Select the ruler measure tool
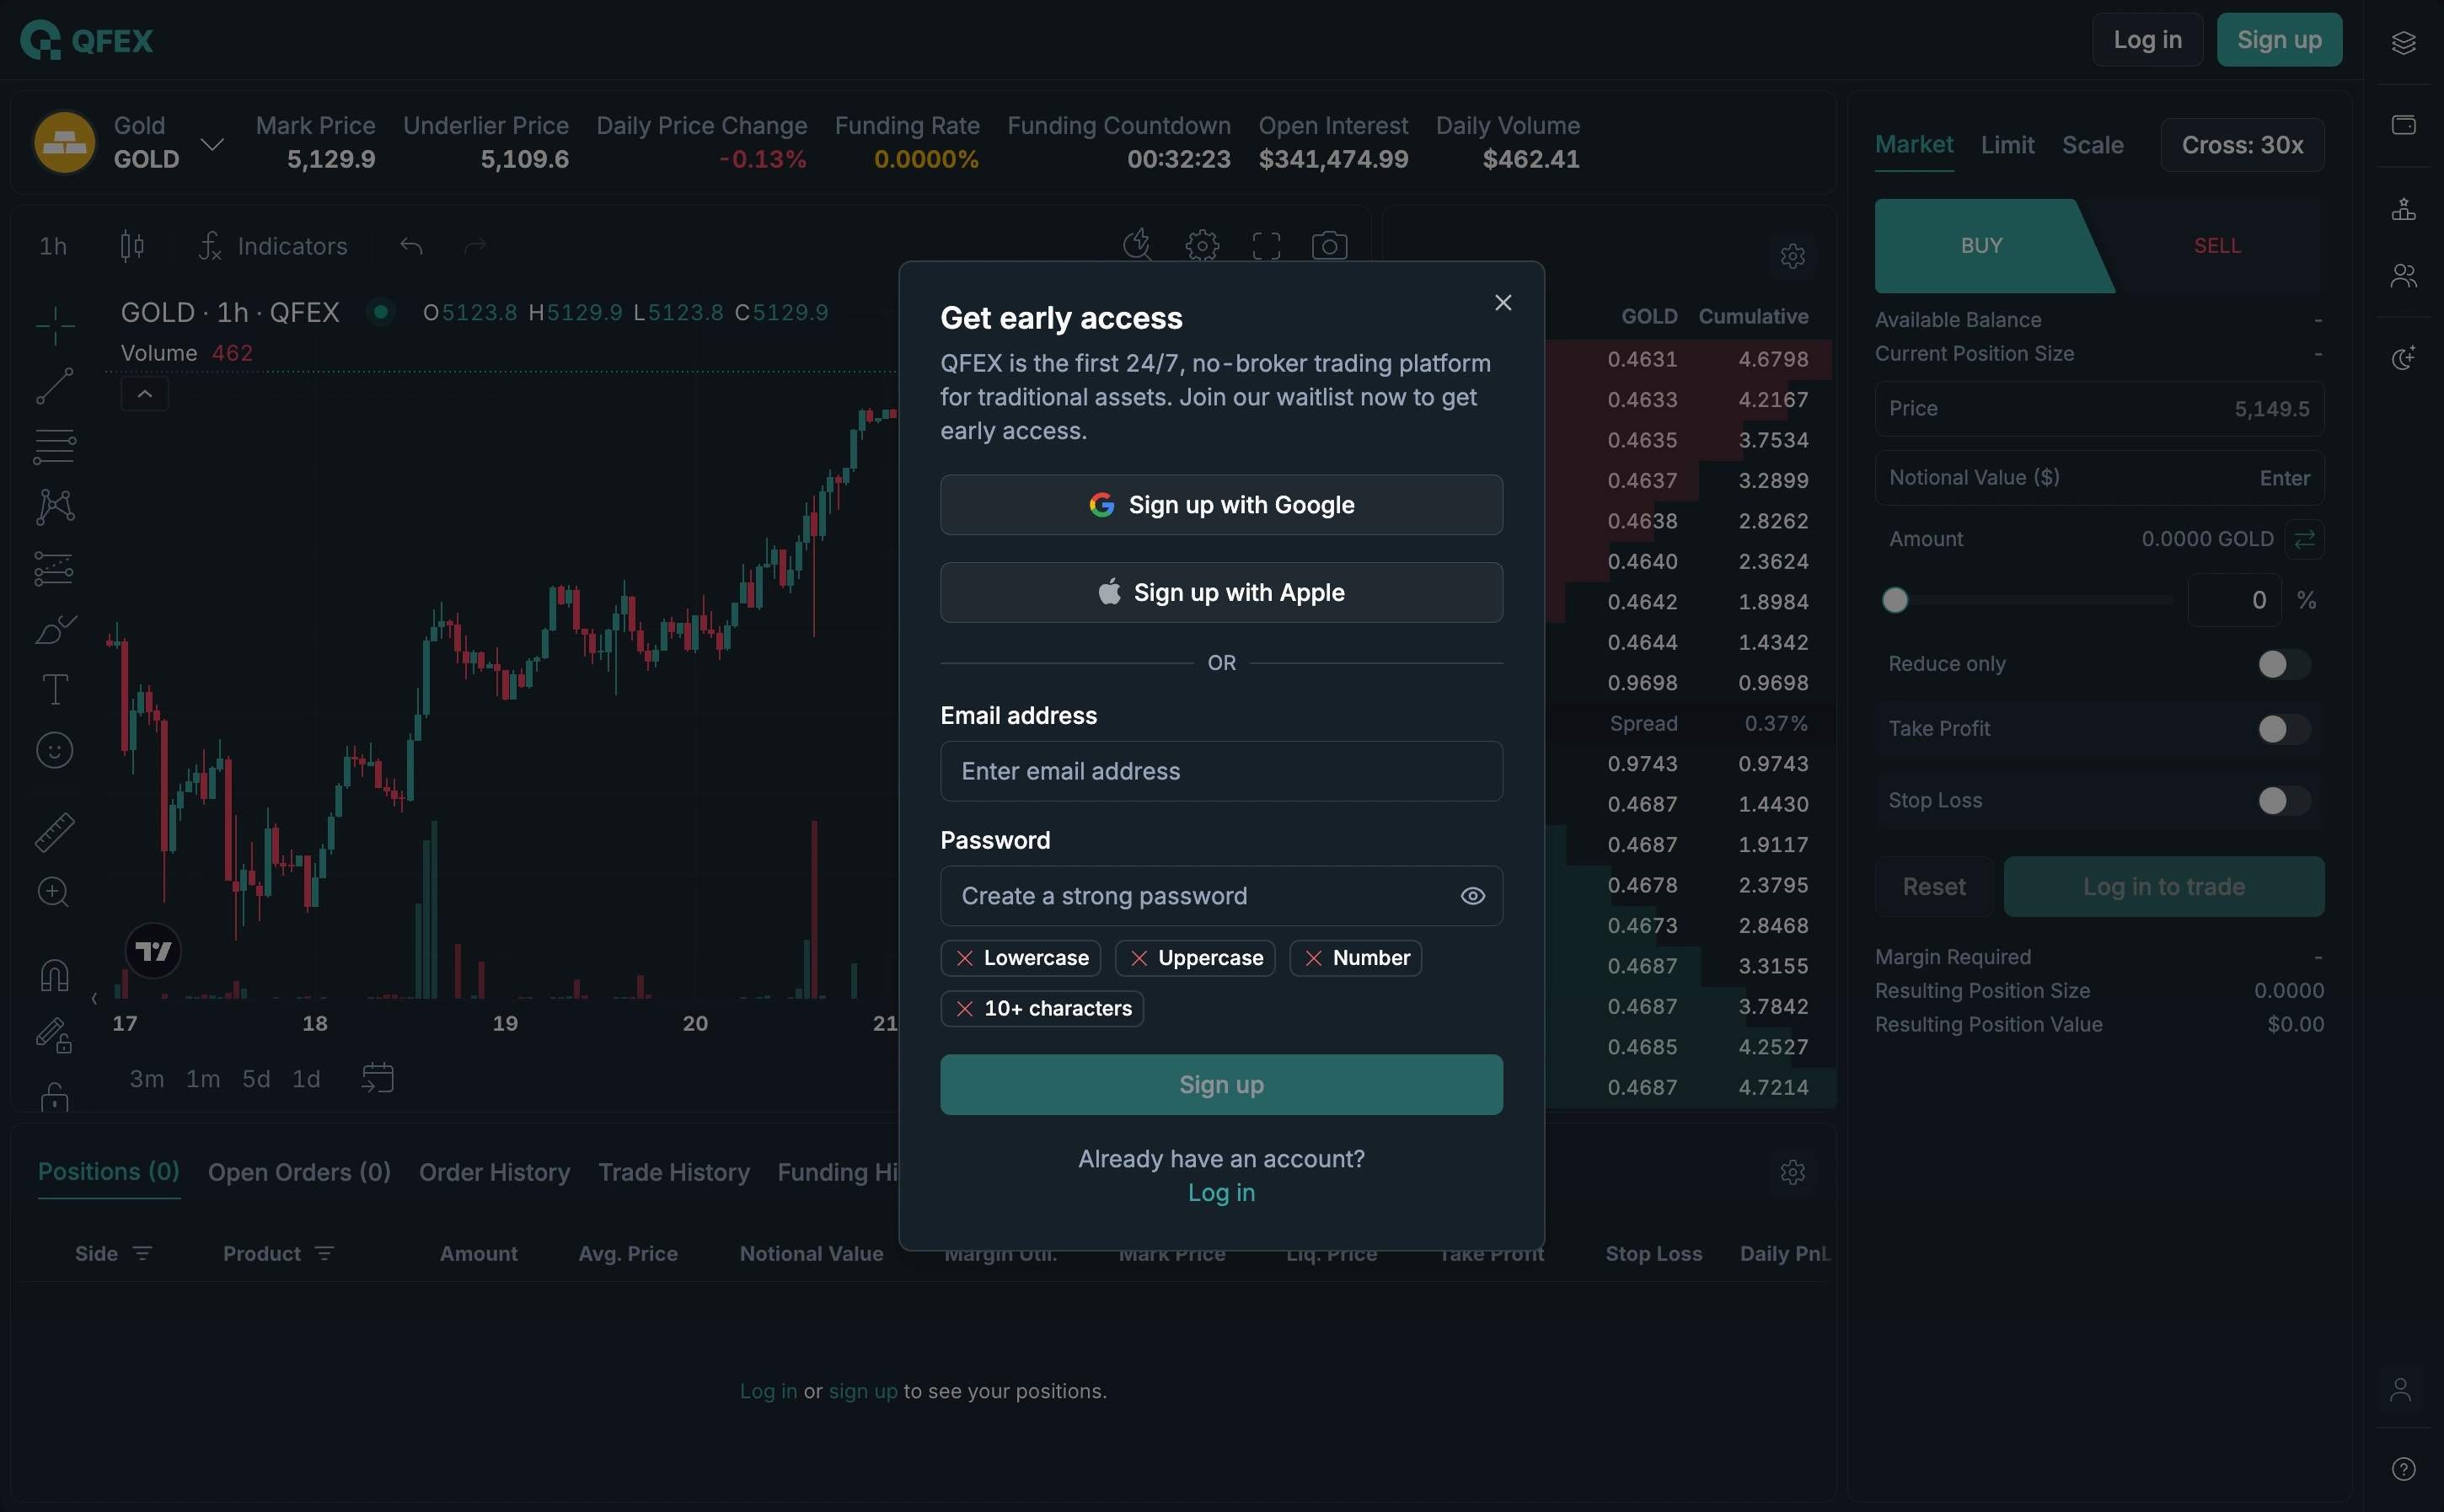The image size is (2444, 1512). pos(54,832)
